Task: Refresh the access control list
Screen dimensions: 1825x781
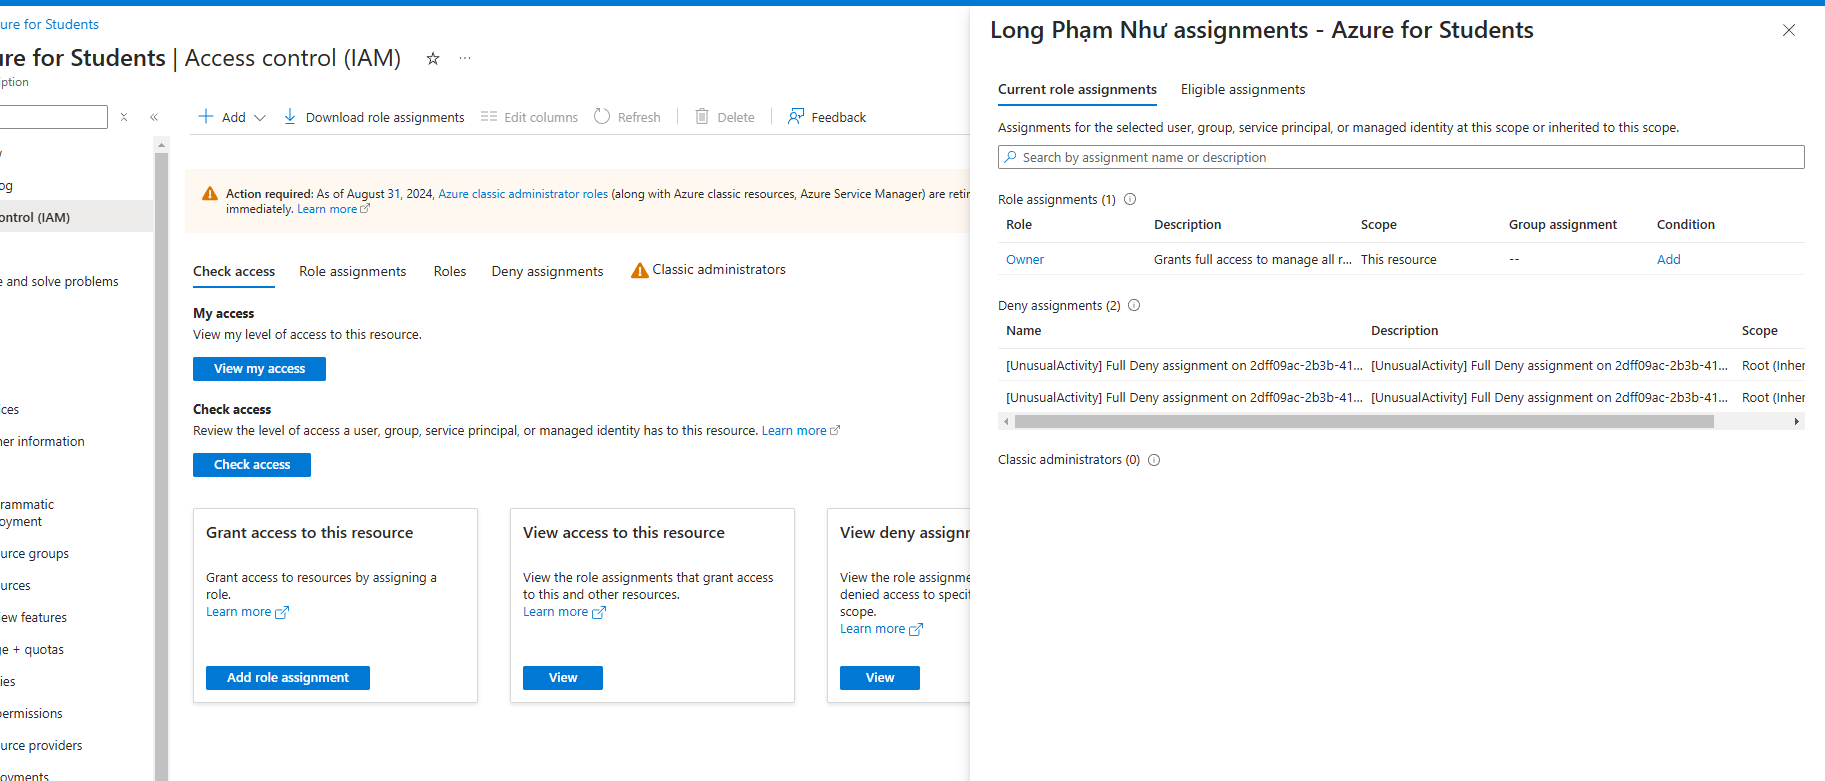Action: tap(627, 117)
